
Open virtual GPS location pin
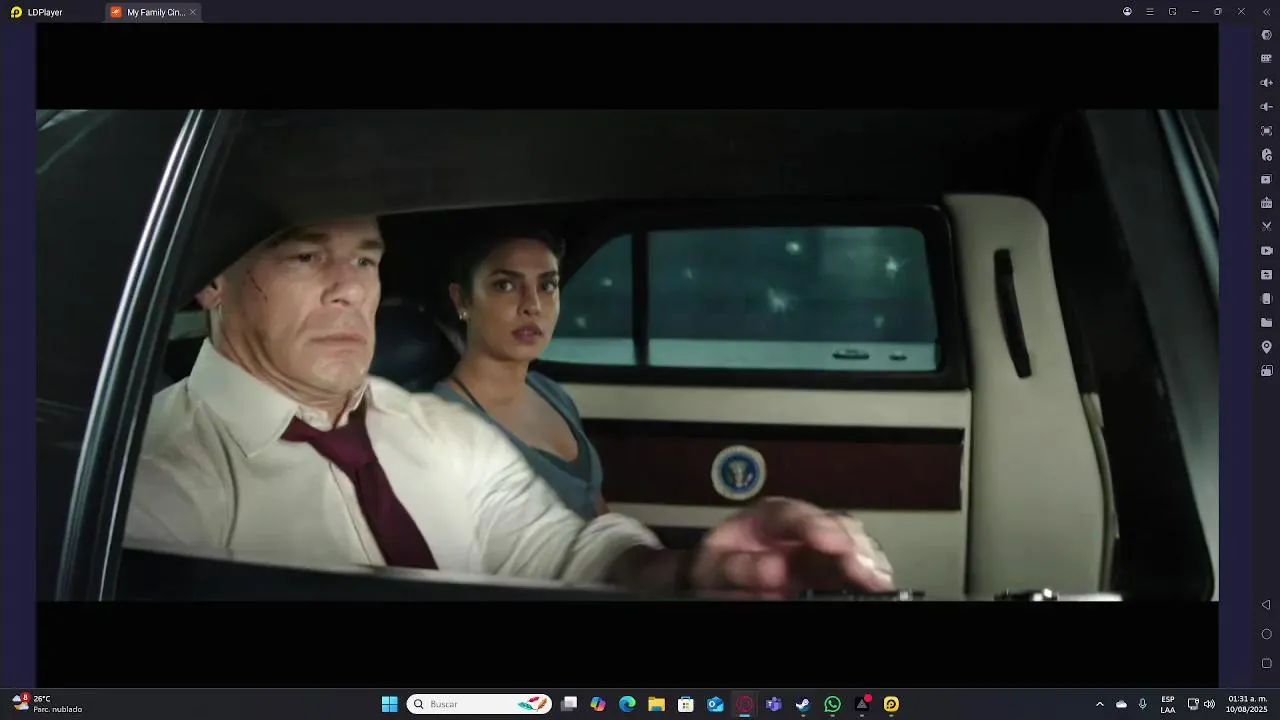click(x=1266, y=347)
